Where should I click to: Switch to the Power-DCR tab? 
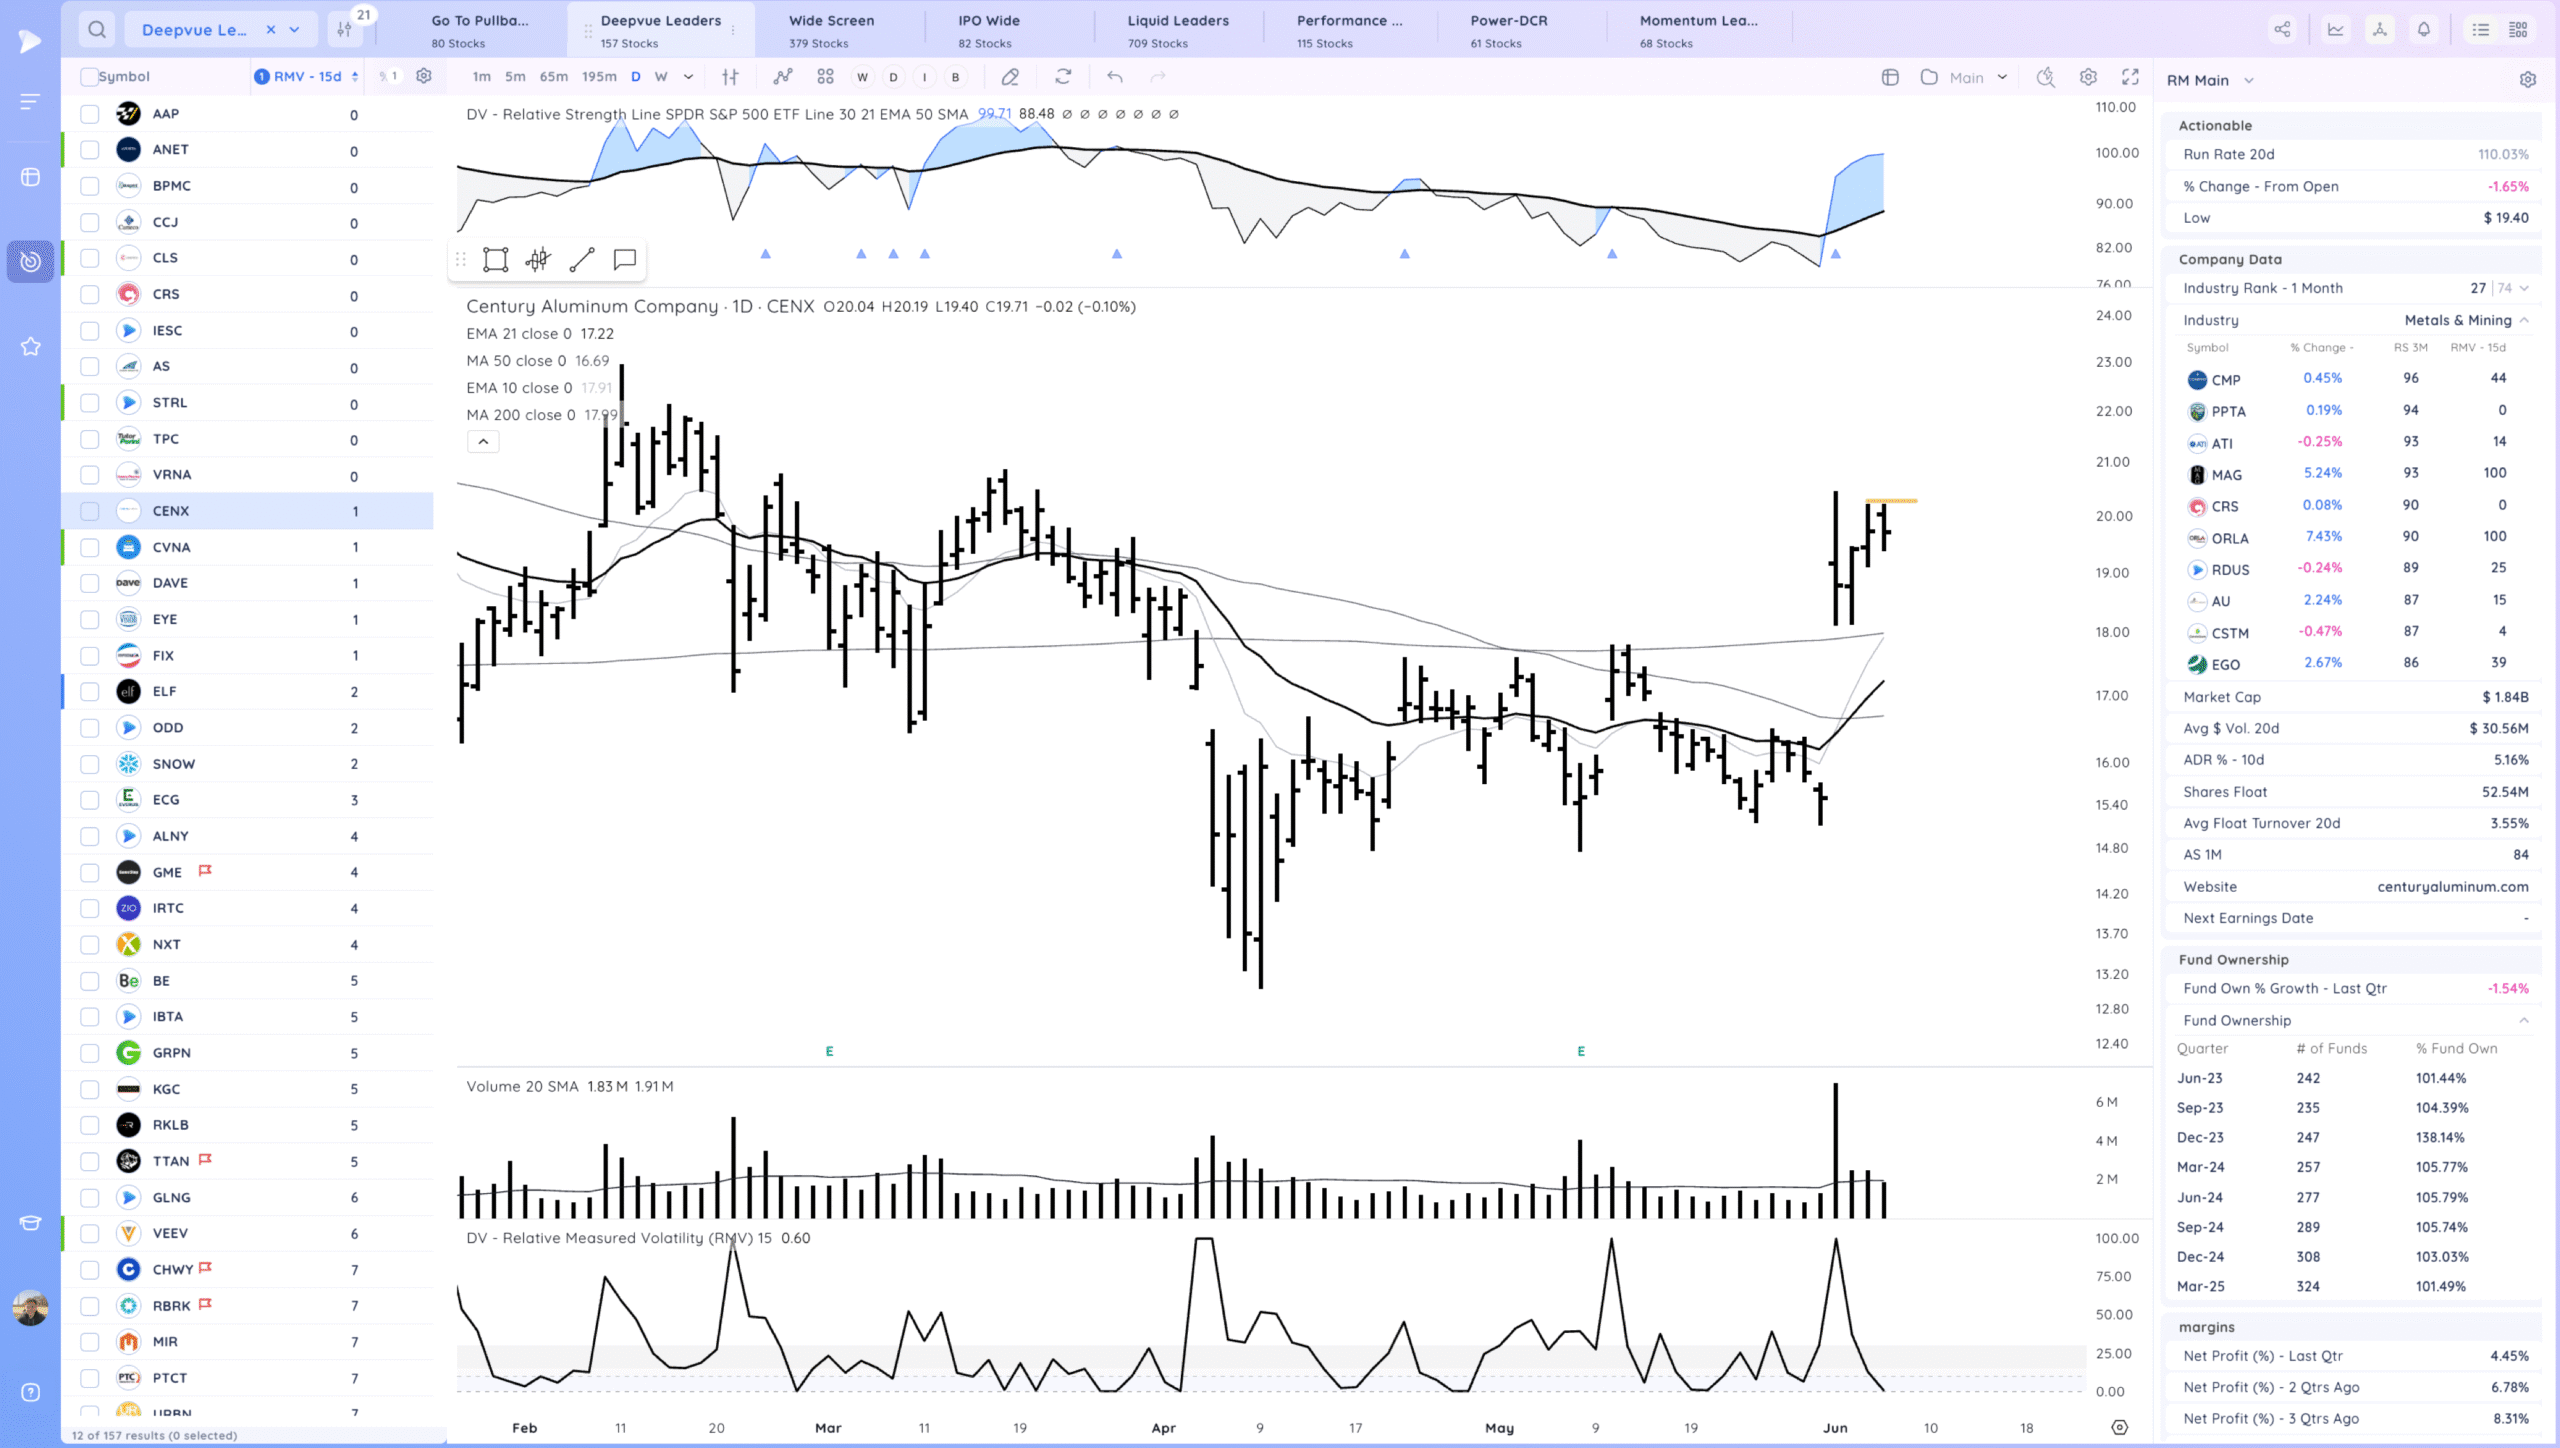tap(1507, 30)
